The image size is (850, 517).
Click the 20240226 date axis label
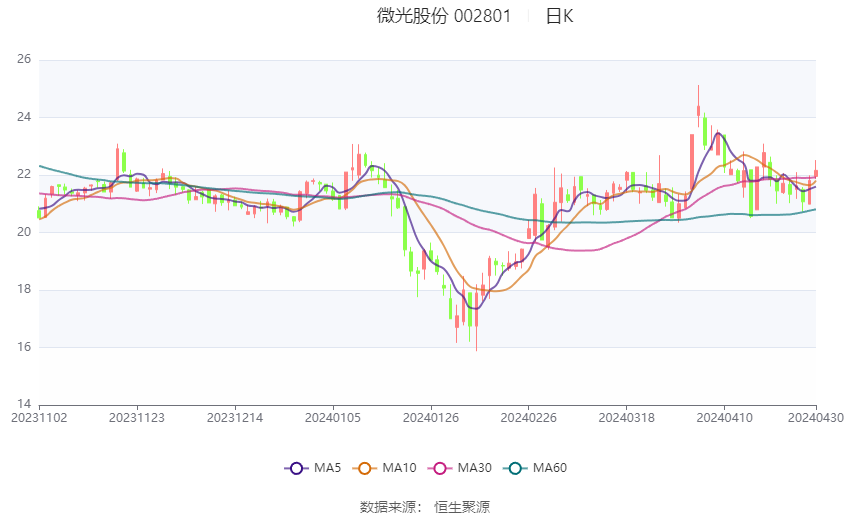(x=529, y=418)
